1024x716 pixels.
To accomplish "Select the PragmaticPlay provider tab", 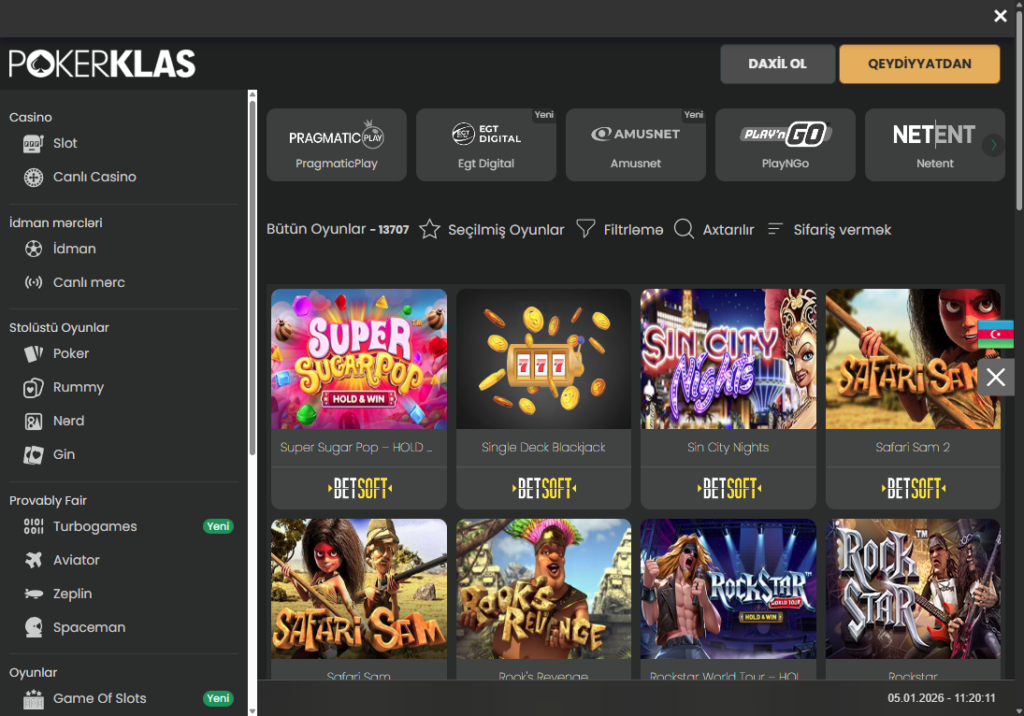I will 336,145.
